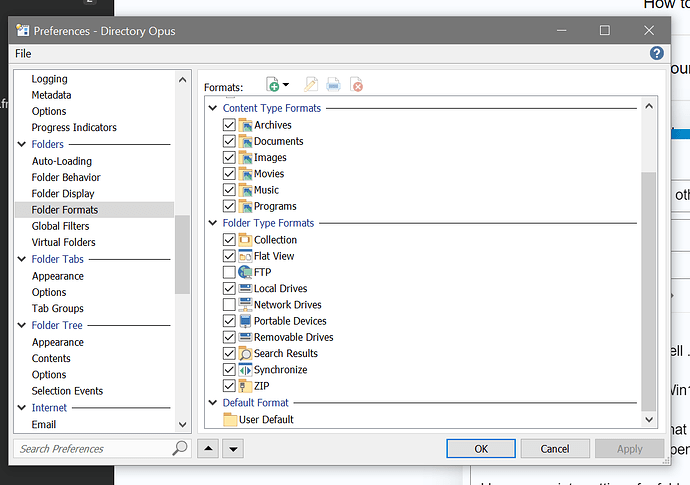Enable the FTP checkbox
The image size is (690, 485).
(x=229, y=272)
